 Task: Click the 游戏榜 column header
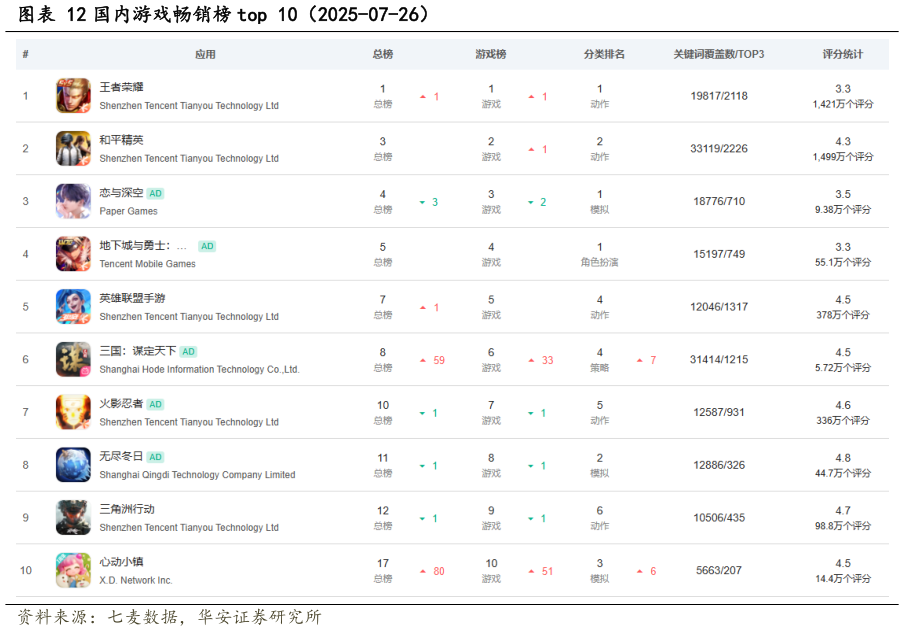[x=491, y=54]
